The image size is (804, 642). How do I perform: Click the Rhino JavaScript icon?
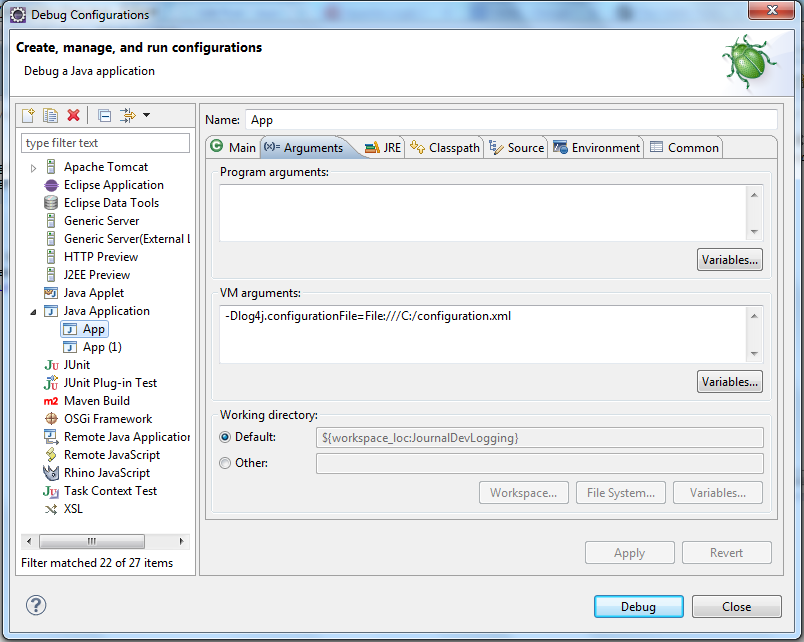point(51,473)
